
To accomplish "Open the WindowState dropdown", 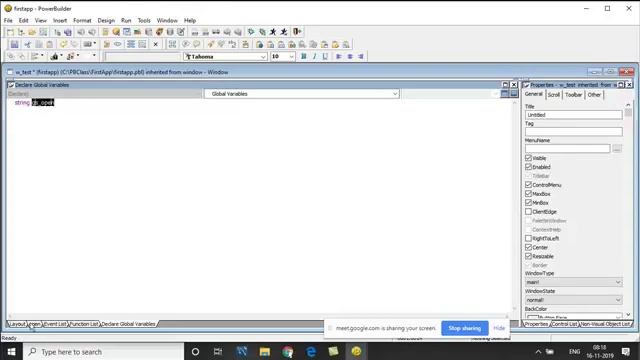I will 573,300.
